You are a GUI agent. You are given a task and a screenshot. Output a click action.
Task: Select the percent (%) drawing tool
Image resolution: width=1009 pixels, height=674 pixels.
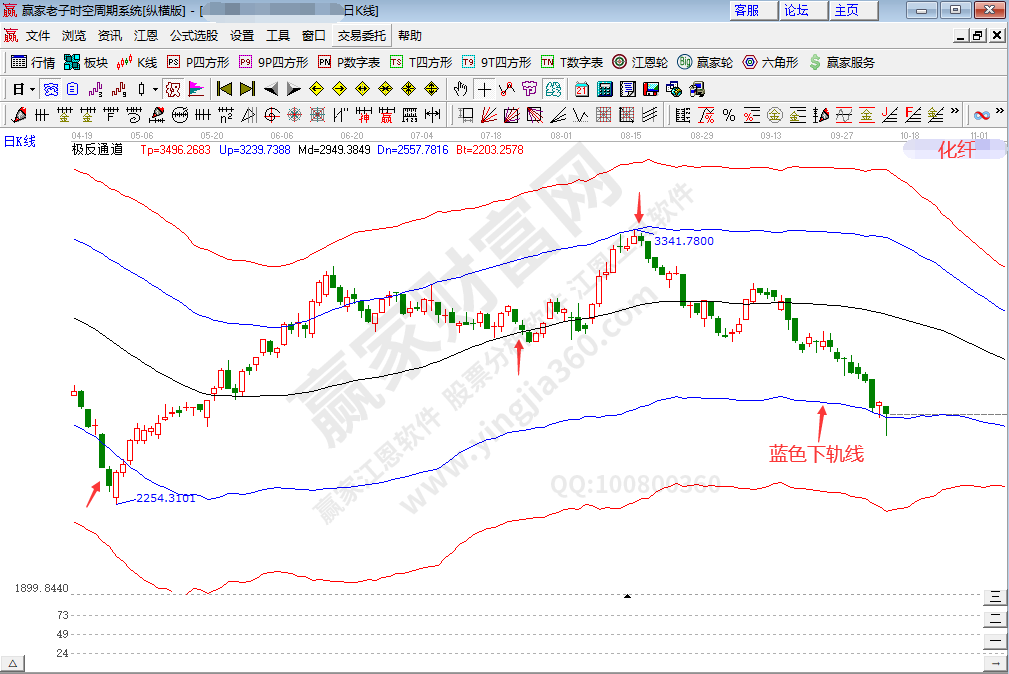[729, 113]
